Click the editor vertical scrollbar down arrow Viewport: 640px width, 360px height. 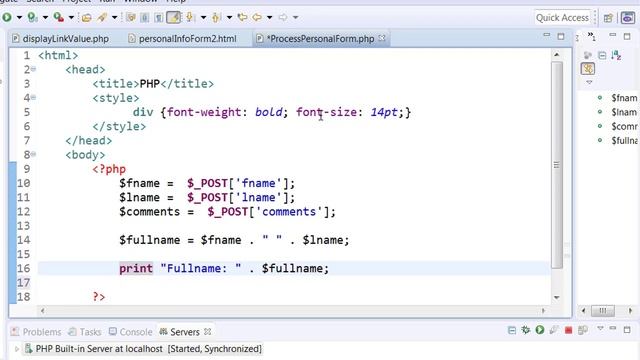pos(557,298)
